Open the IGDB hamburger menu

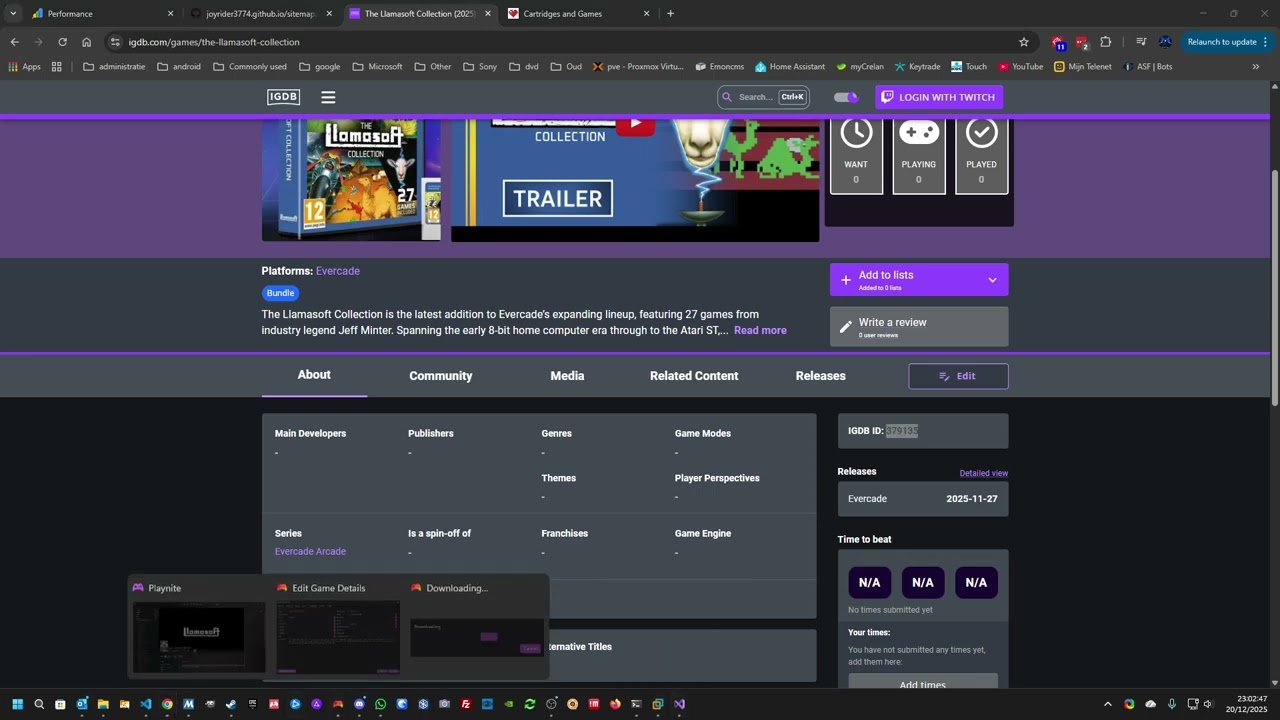pos(328,97)
